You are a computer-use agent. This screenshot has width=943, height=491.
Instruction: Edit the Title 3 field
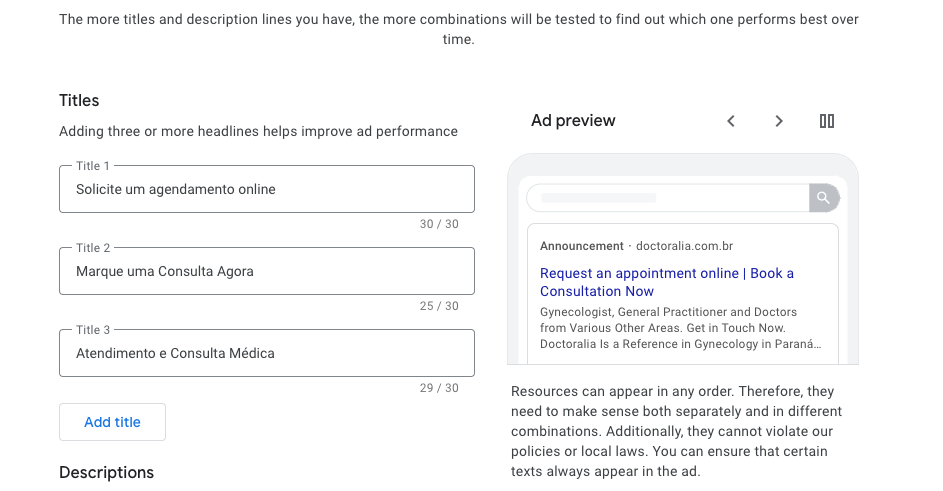click(267, 353)
